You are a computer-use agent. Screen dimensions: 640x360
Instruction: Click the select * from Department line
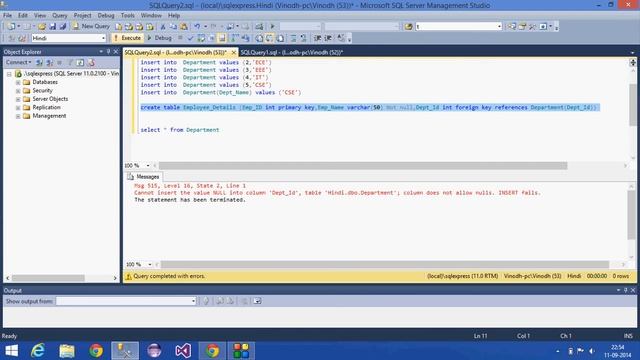click(180, 130)
